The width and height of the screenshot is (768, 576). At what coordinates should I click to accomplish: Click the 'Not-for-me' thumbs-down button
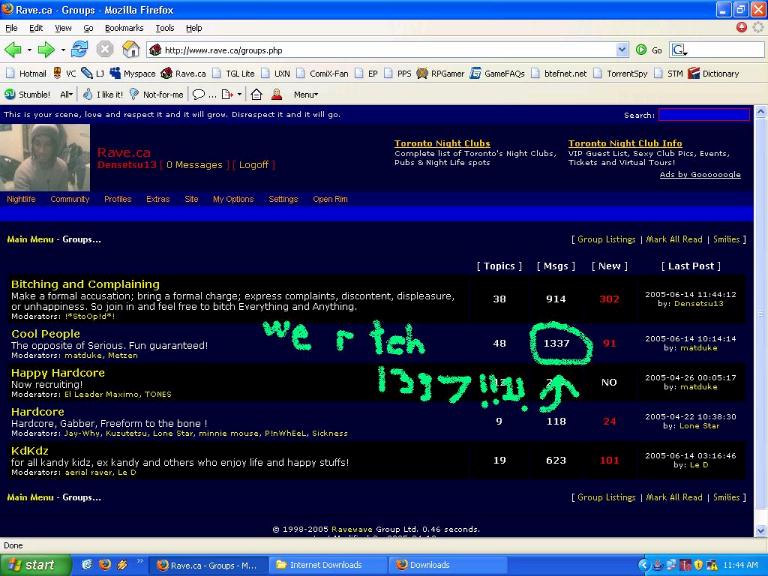click(157, 95)
